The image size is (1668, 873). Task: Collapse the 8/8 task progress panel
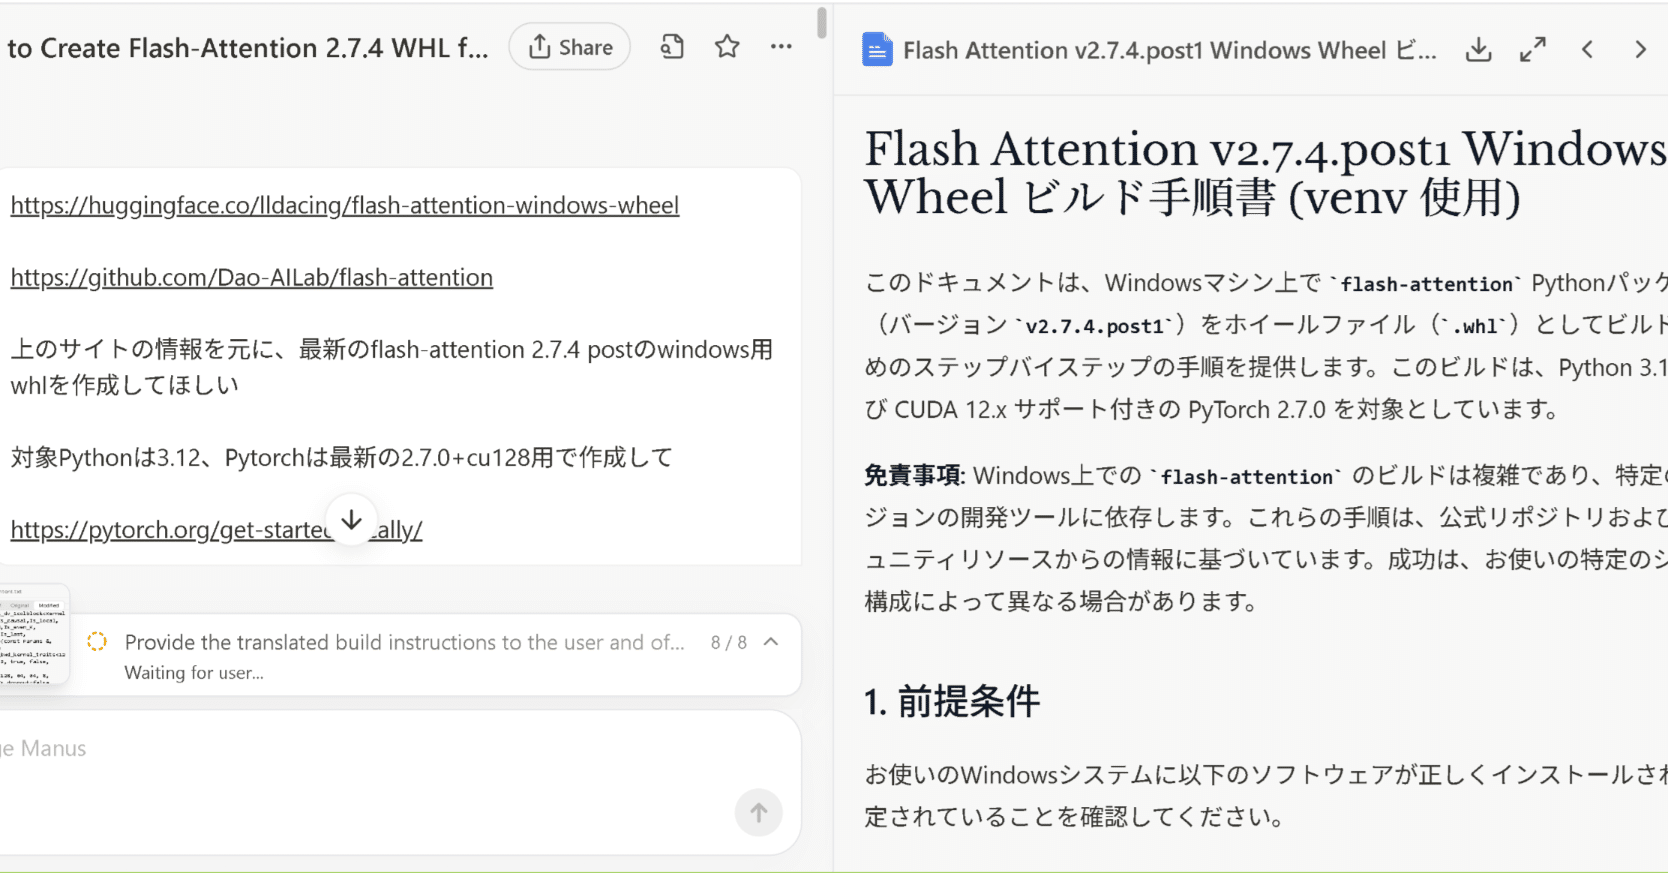(771, 642)
